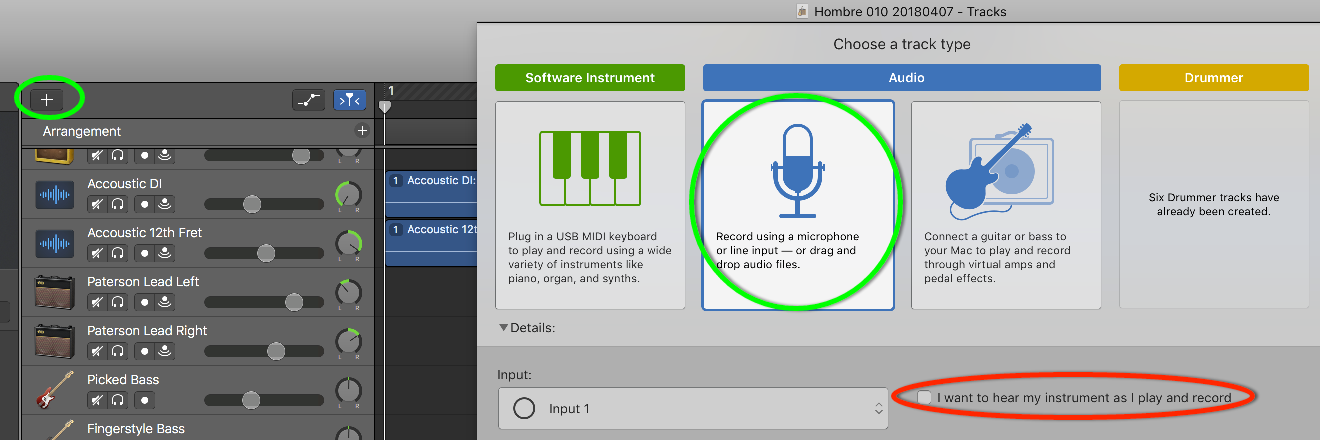
Task: Select the Accoustic DI audio region
Action: (431, 193)
